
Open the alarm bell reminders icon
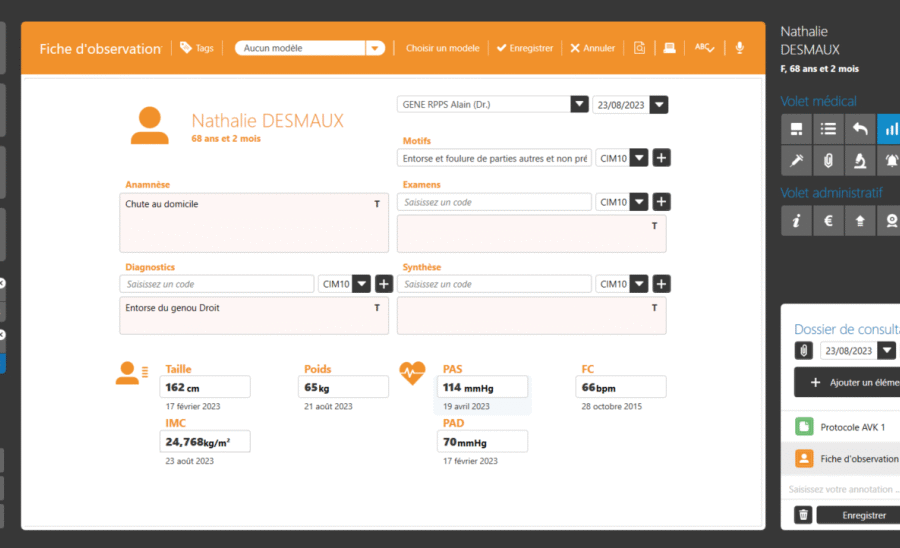click(x=889, y=161)
